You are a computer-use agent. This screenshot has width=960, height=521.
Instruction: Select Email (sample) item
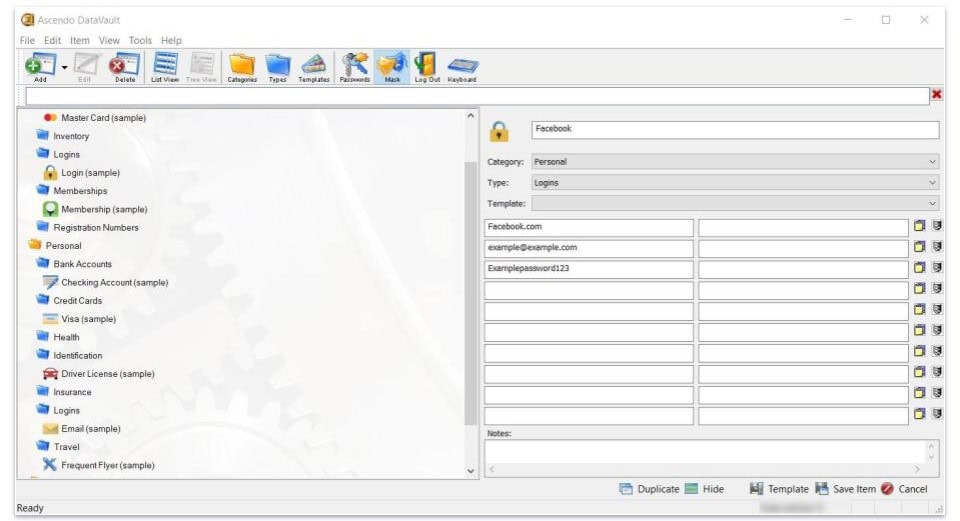point(81,429)
